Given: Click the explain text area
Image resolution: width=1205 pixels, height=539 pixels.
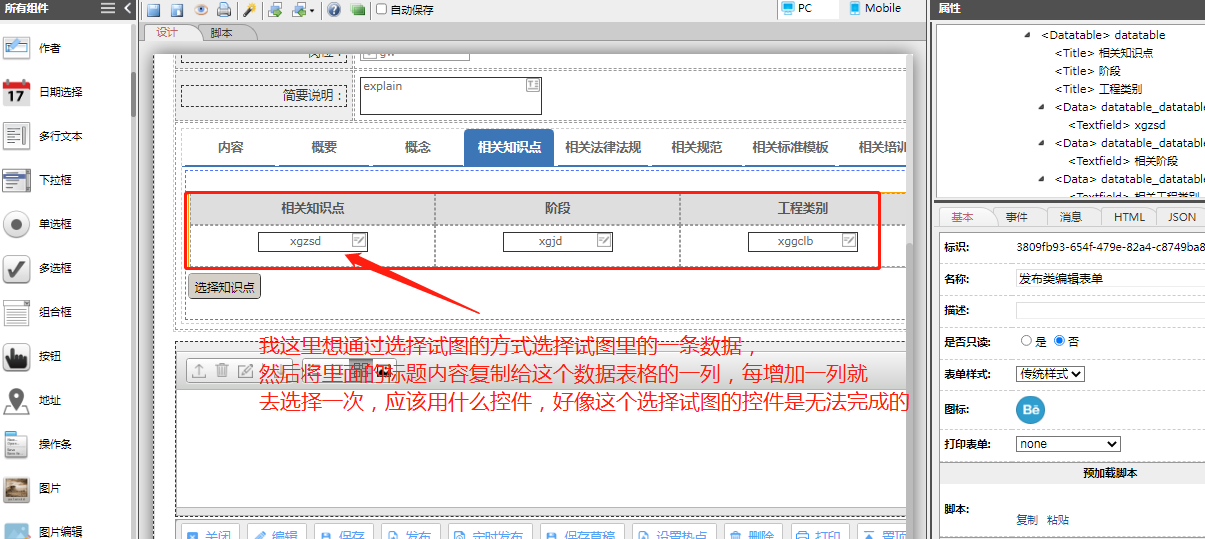Looking at the screenshot, I should click(450, 95).
